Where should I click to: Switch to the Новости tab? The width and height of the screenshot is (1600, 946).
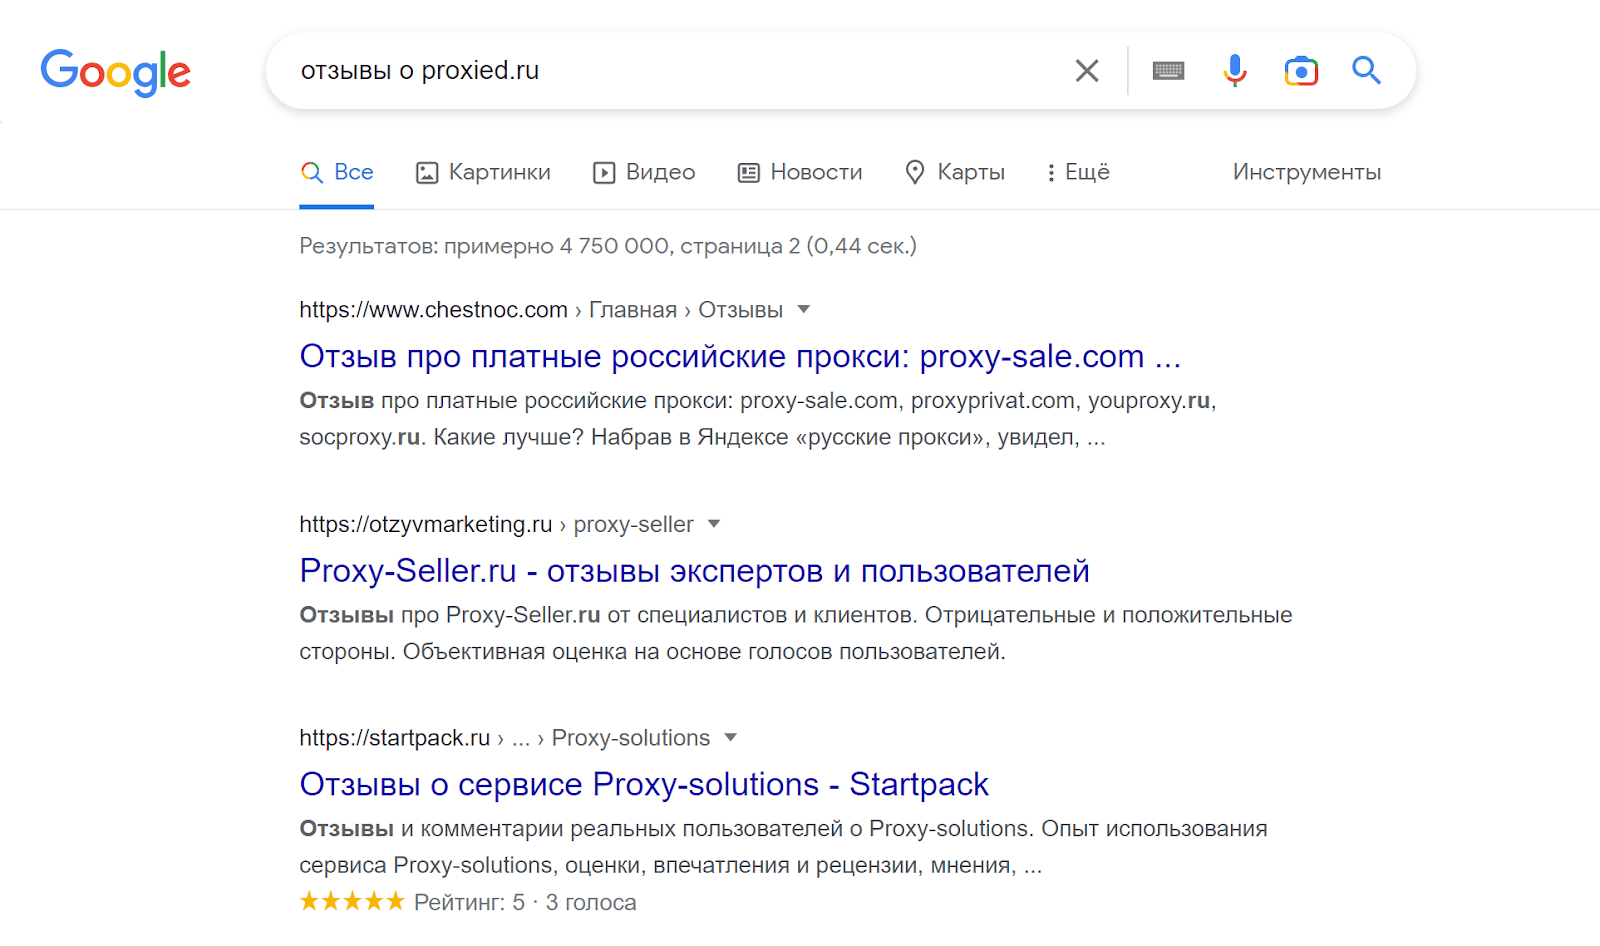(800, 172)
